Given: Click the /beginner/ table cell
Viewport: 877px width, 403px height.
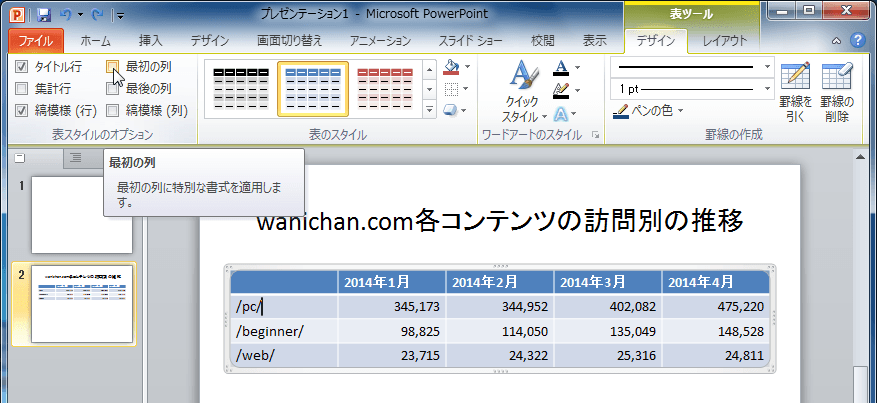Looking at the screenshot, I should coord(284,331).
